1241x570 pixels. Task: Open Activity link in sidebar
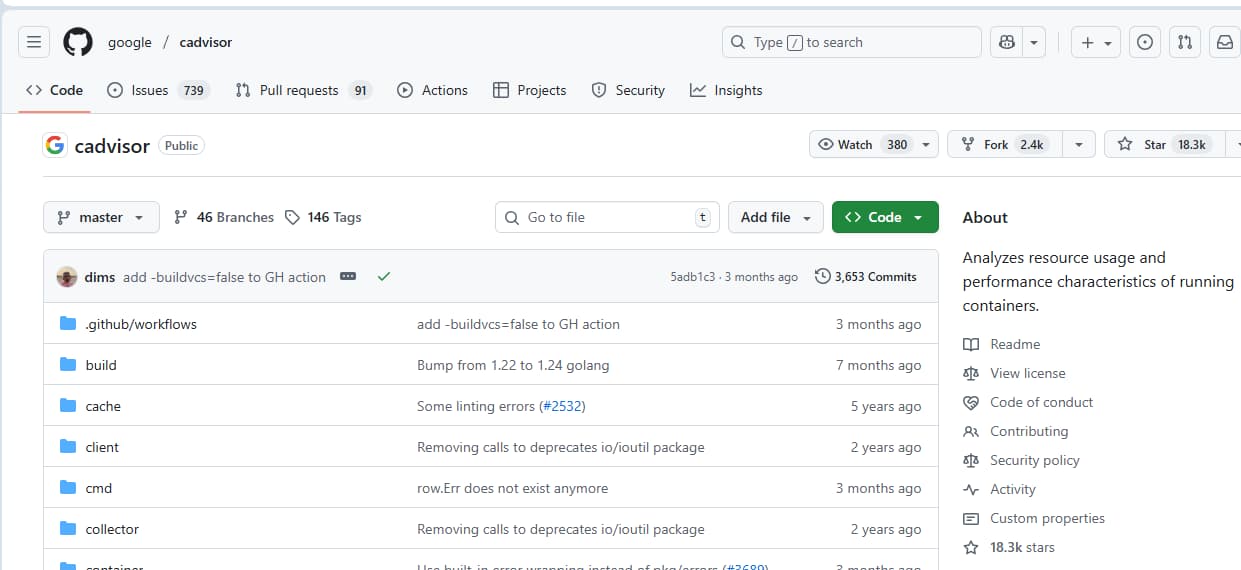pyautogui.click(x=1000, y=489)
